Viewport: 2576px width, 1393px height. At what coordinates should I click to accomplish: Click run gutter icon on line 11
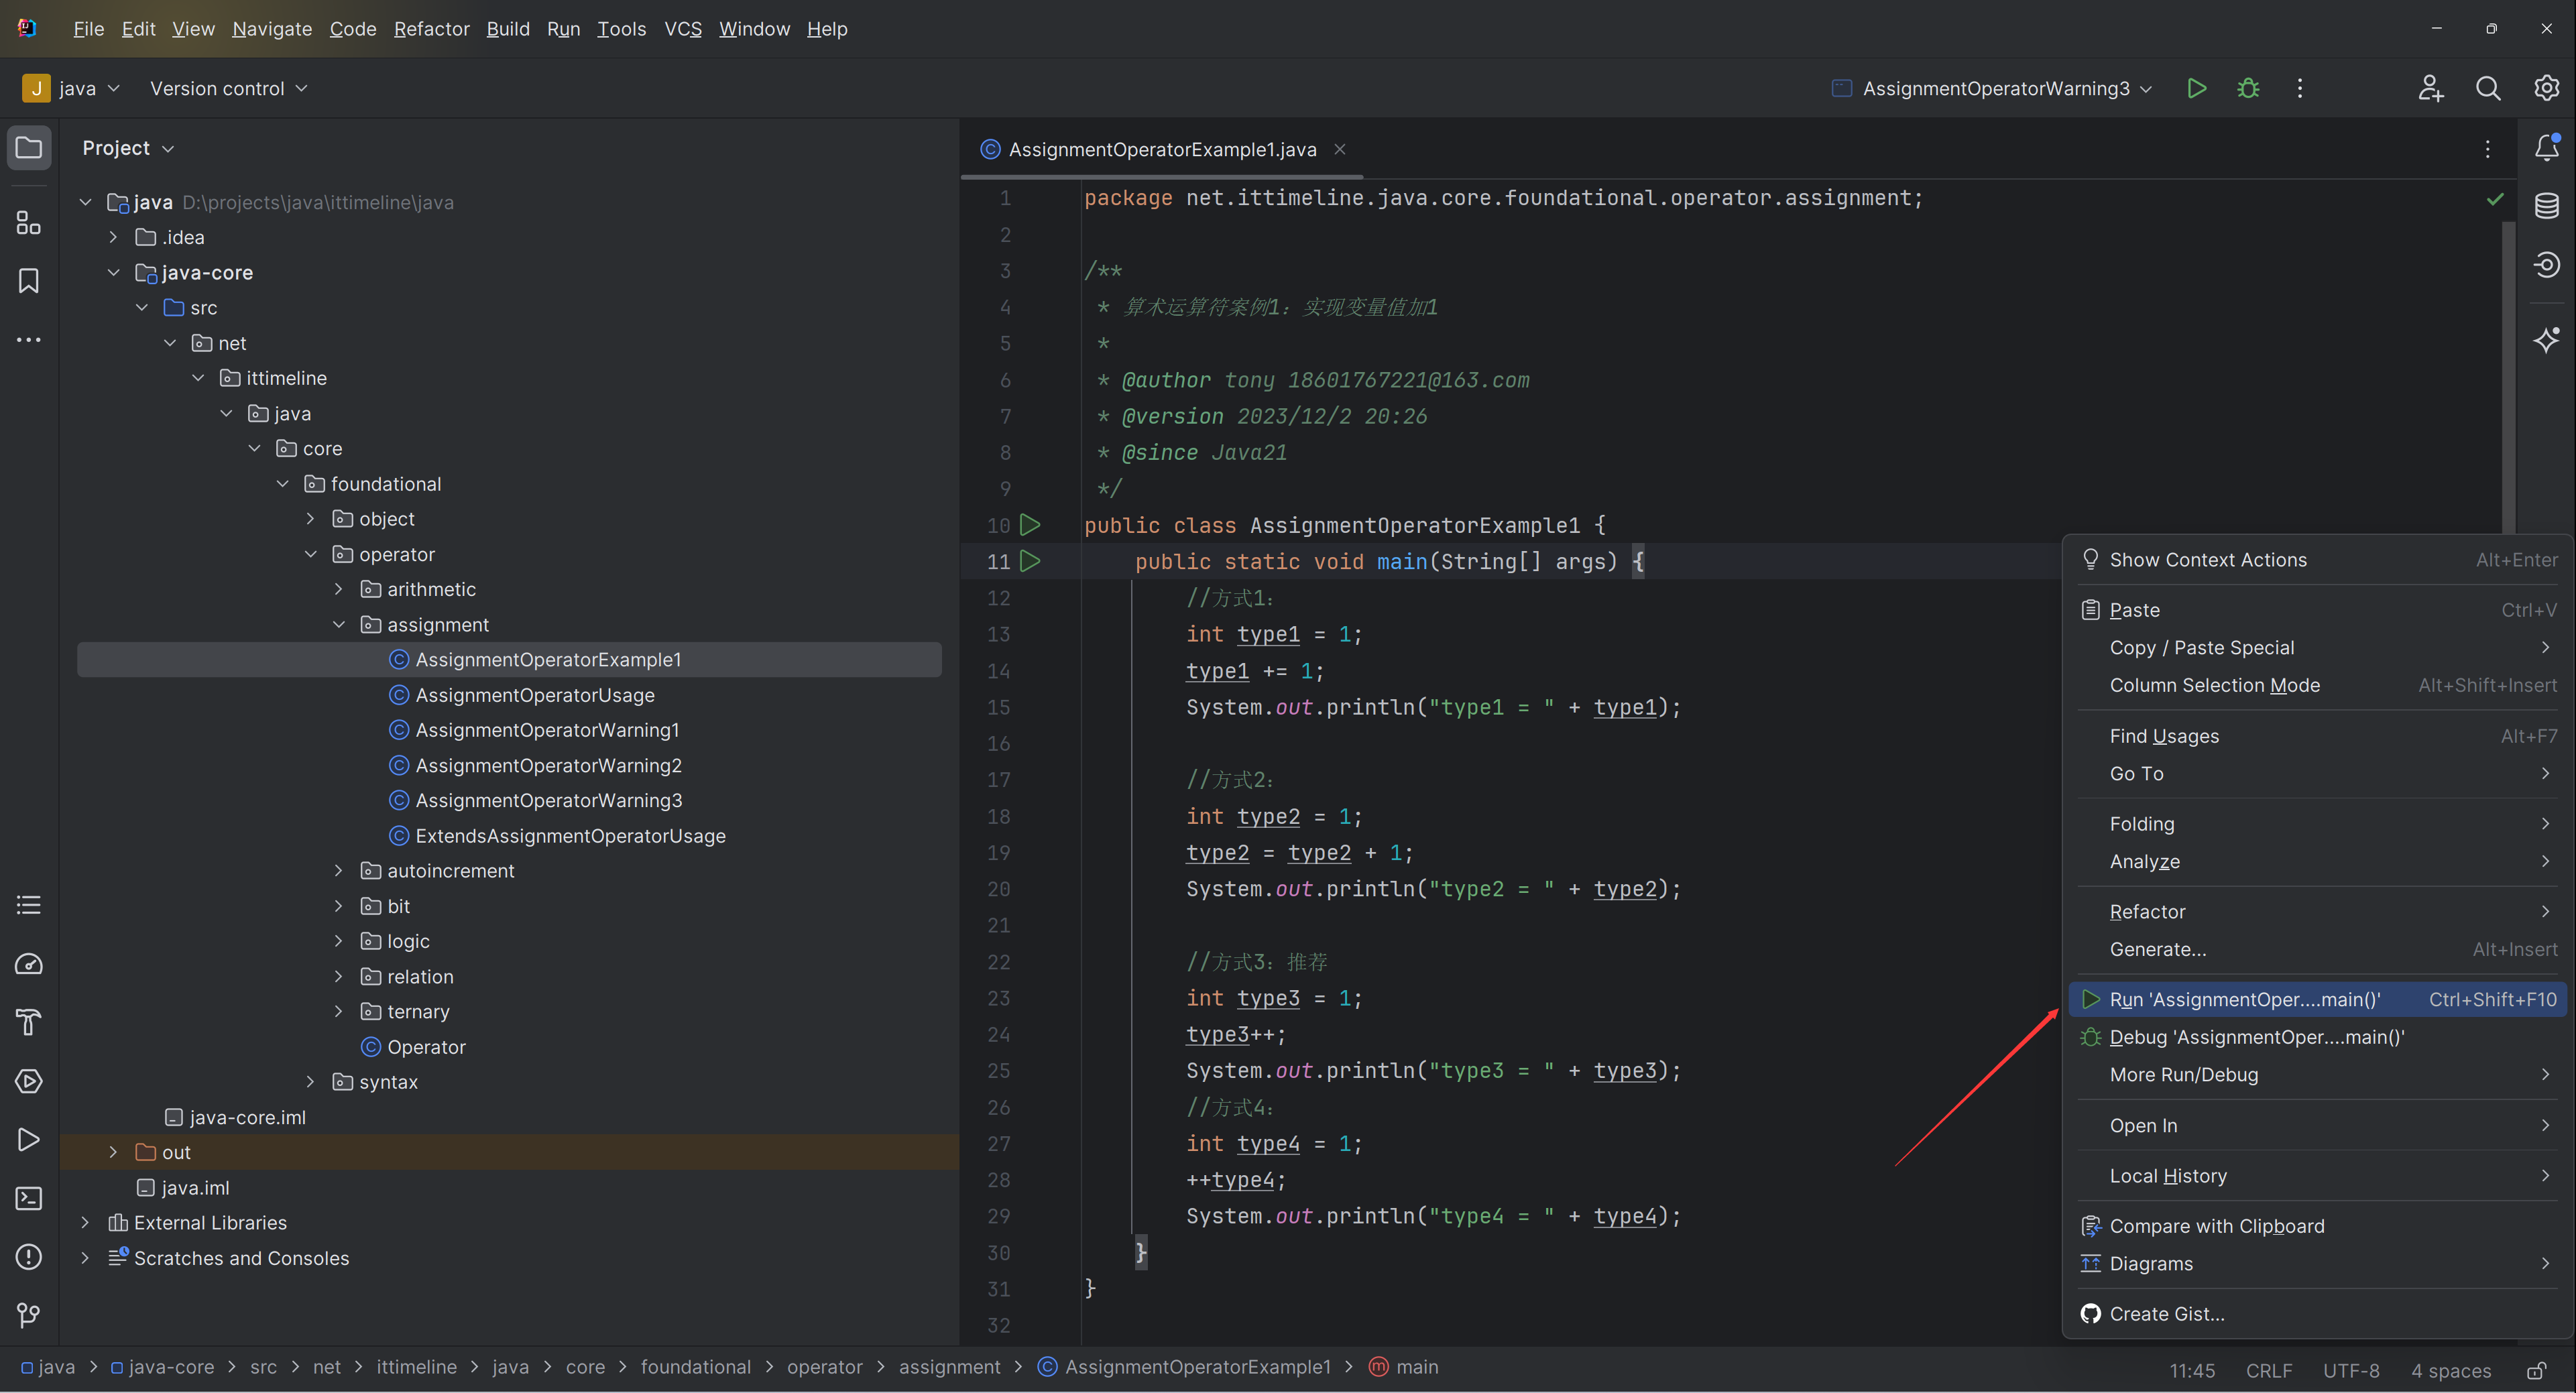coord(1030,561)
